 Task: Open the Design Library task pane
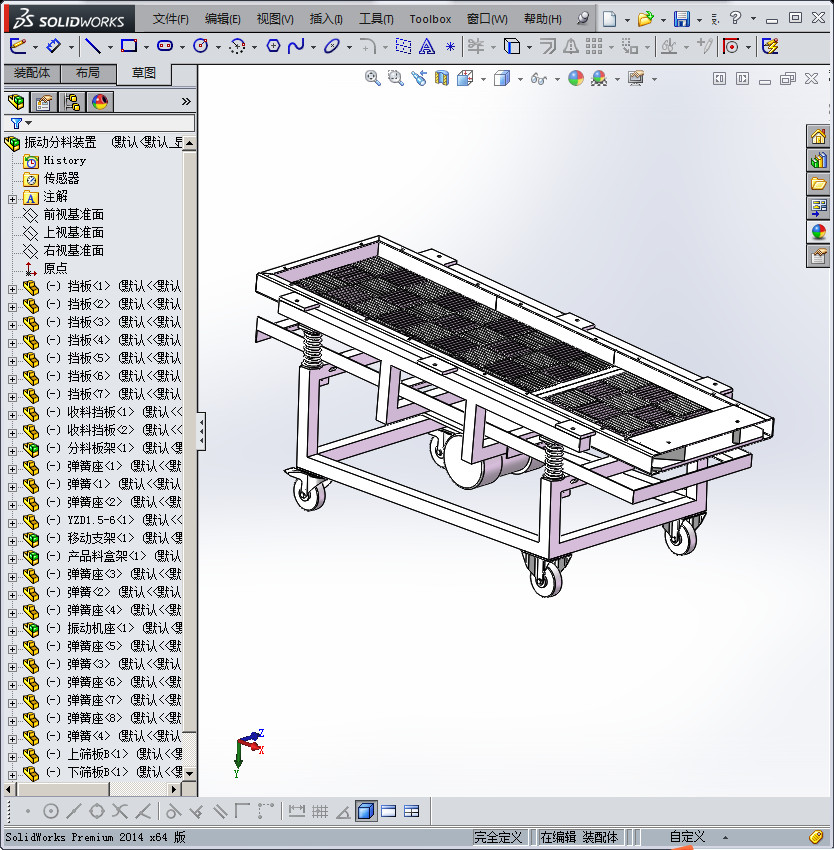click(818, 160)
